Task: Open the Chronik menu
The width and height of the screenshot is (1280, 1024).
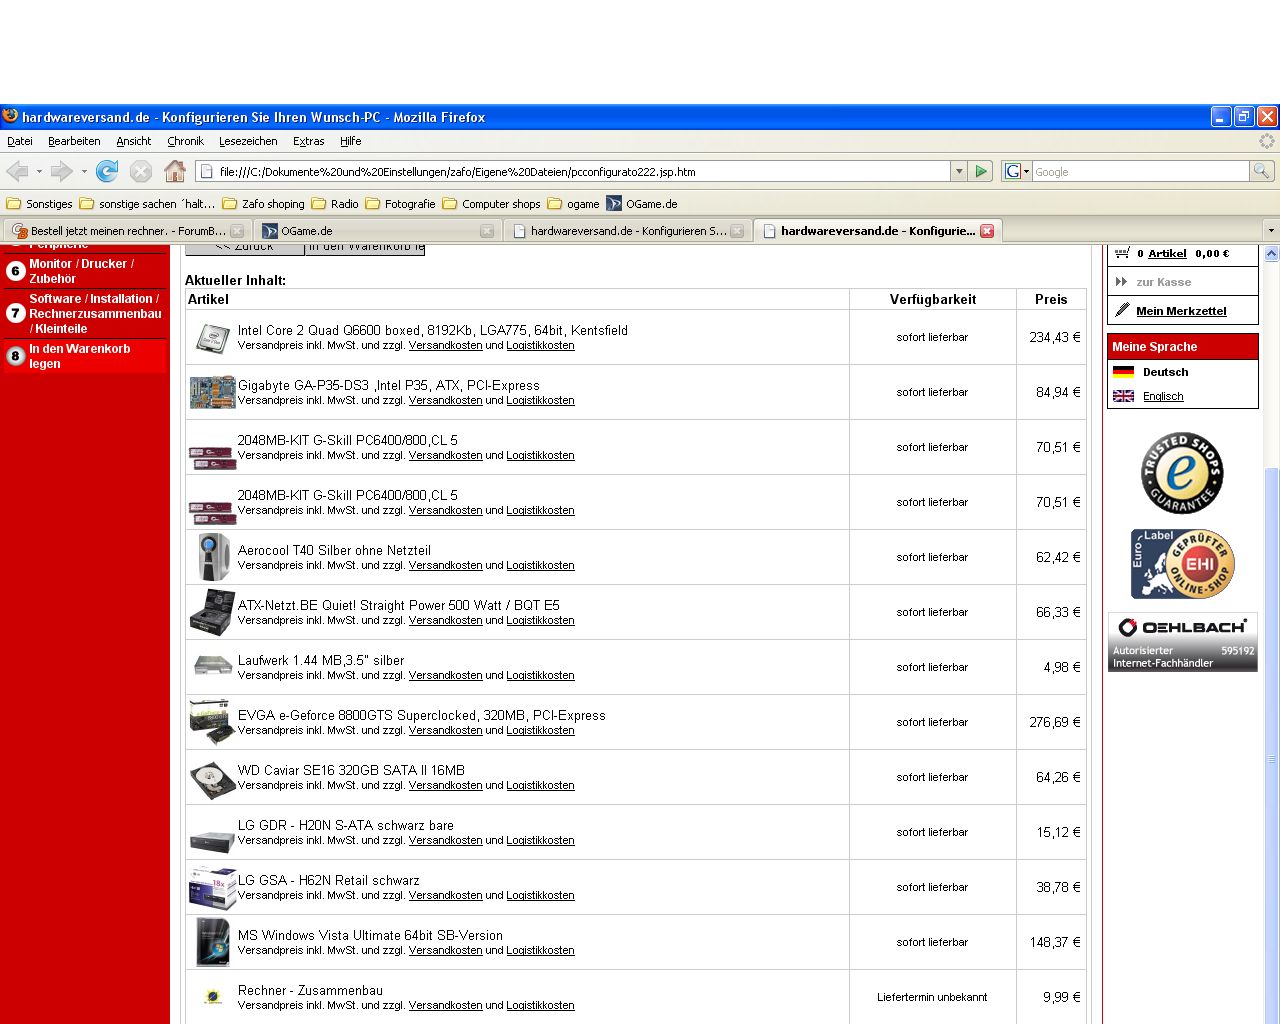Action: point(185,141)
